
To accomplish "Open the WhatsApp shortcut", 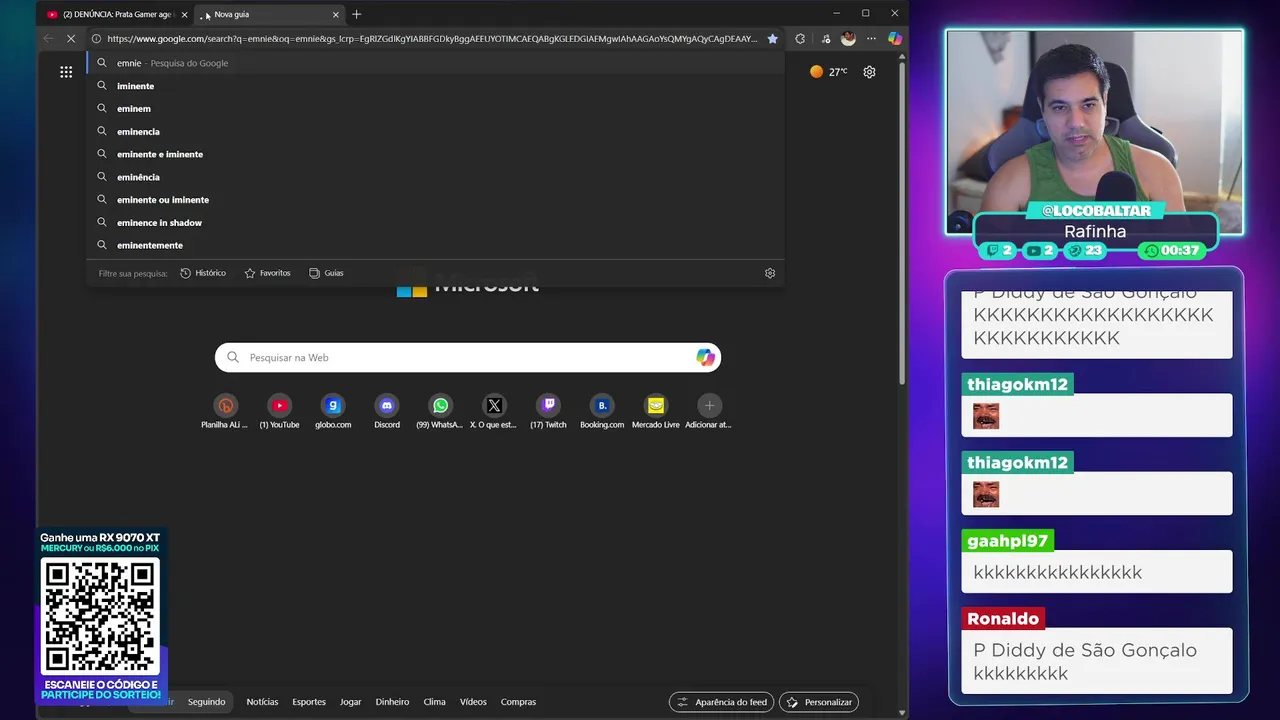I will (x=440, y=411).
